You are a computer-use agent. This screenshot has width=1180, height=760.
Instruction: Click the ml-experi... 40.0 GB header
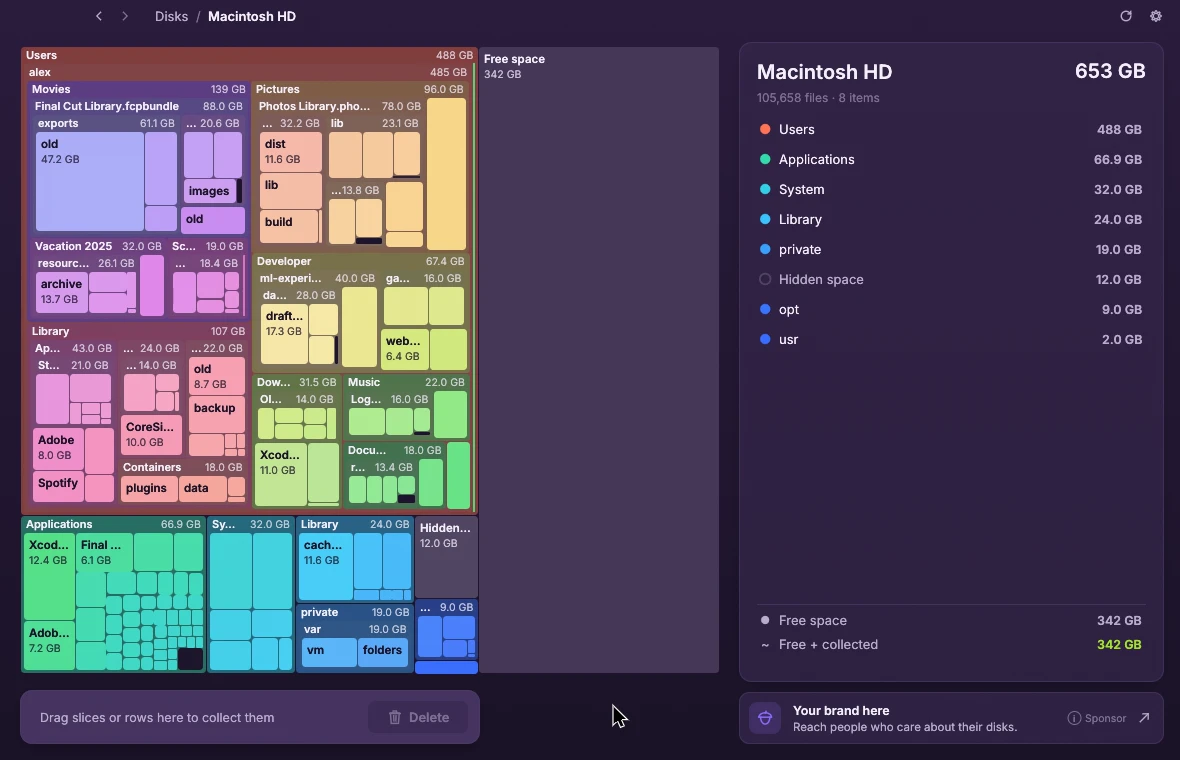(317, 278)
